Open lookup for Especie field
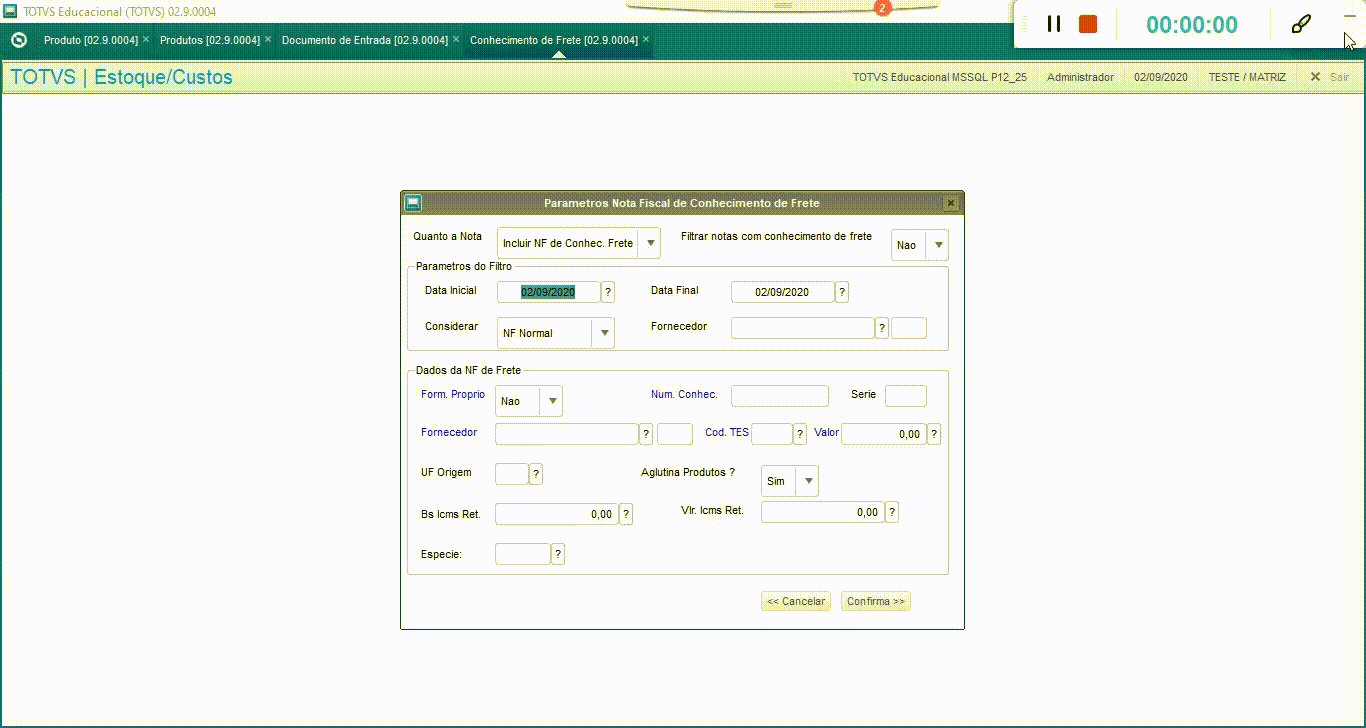Viewport: 1366px width, 728px height. click(x=558, y=554)
